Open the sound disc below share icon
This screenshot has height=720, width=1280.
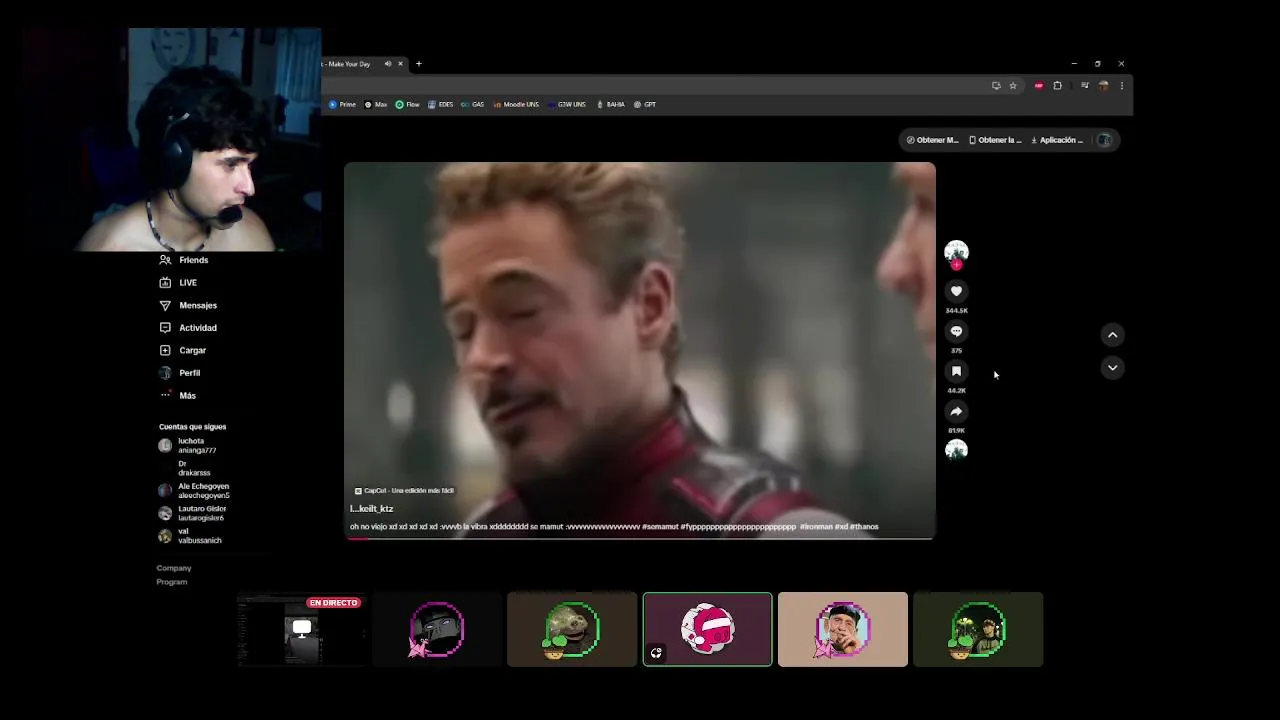click(956, 450)
